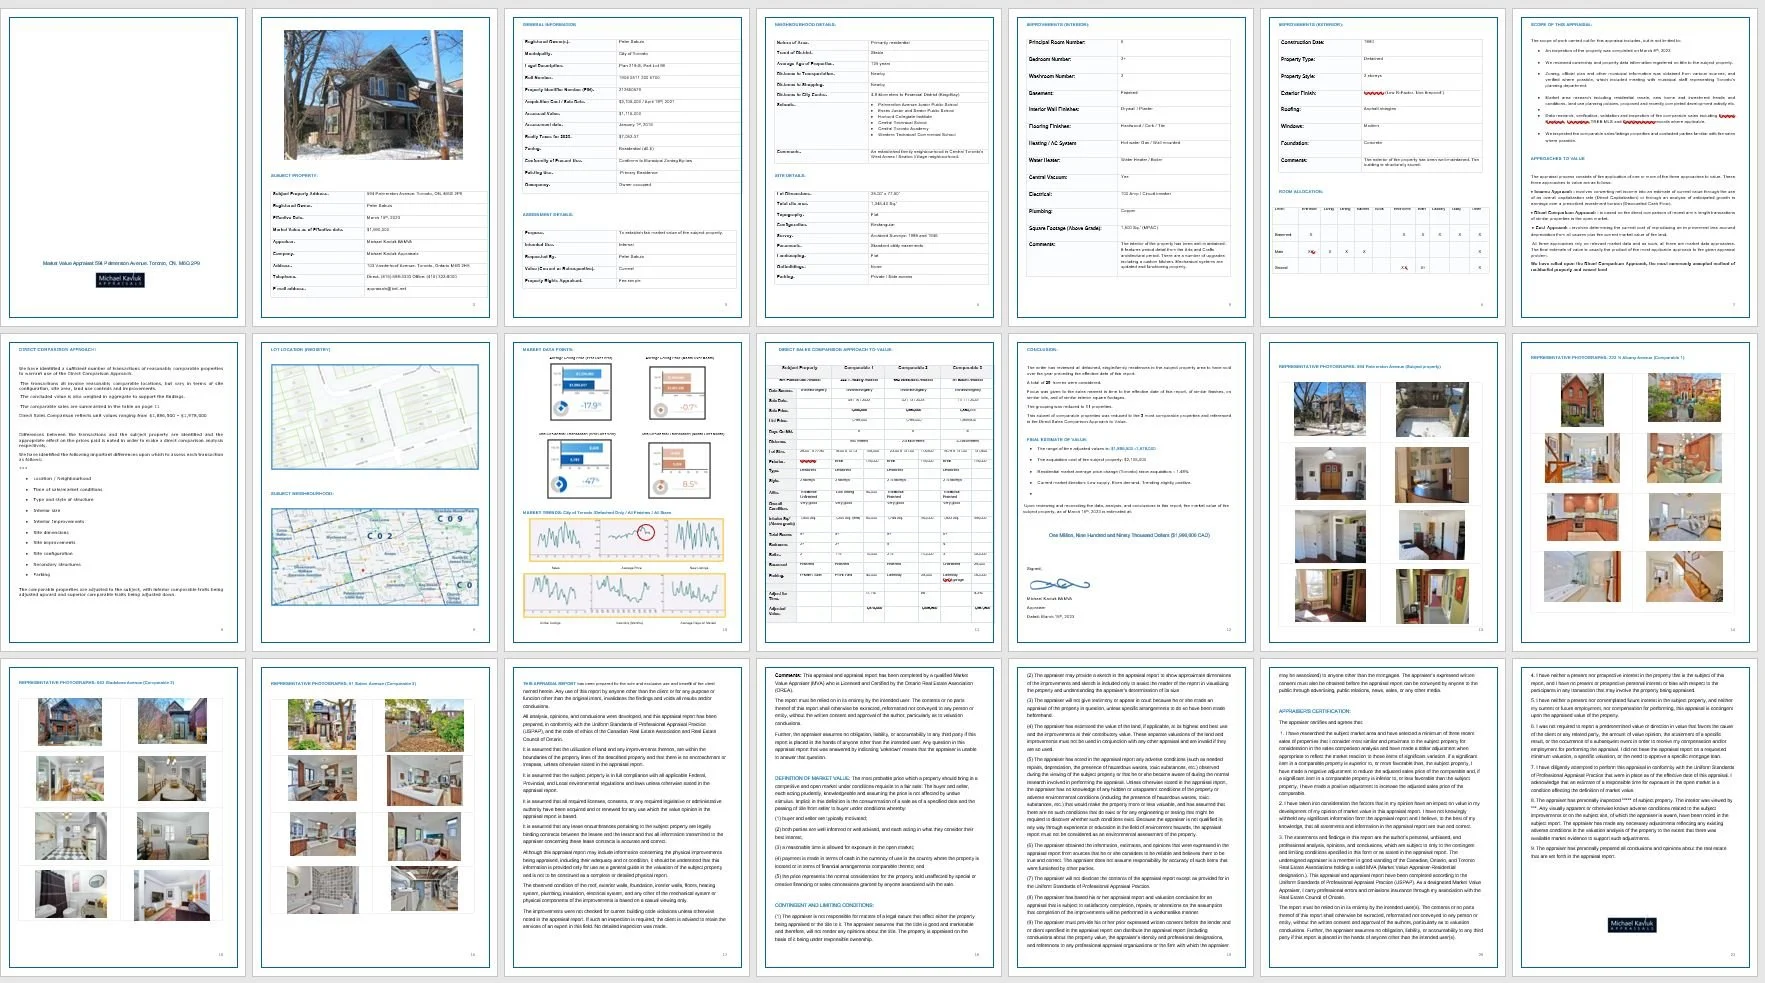Select the chart showing -4.7%

579,468
